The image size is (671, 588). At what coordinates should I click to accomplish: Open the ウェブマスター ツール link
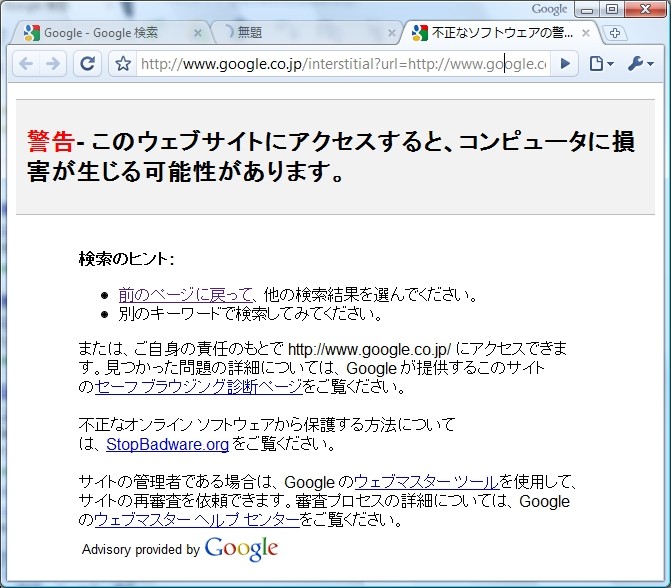click(x=427, y=482)
